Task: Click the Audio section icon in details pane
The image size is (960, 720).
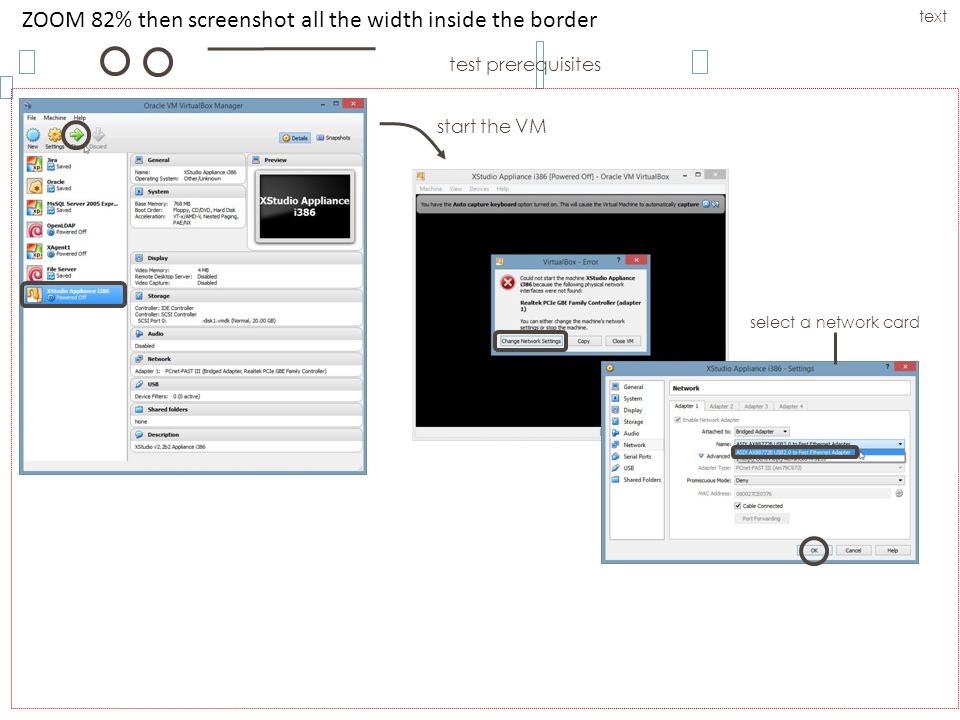Action: (x=139, y=334)
